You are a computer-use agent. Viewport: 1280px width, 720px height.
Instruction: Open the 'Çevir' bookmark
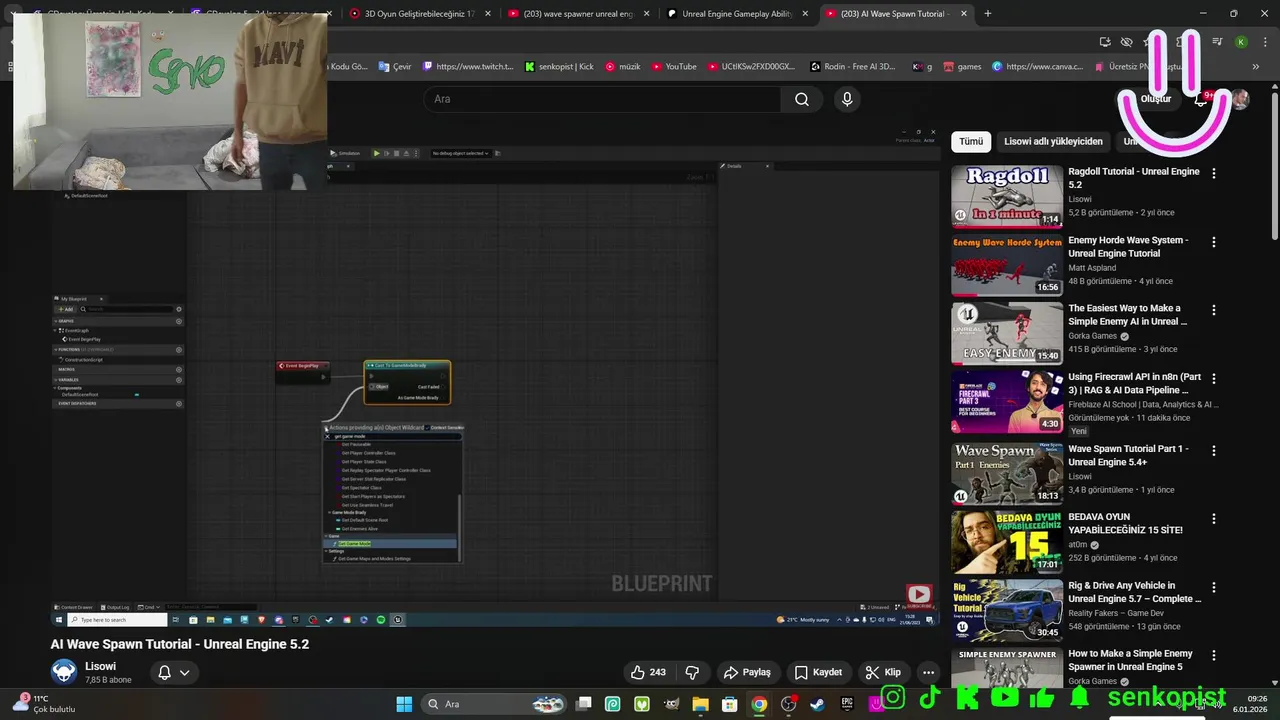pyautogui.click(x=395, y=67)
